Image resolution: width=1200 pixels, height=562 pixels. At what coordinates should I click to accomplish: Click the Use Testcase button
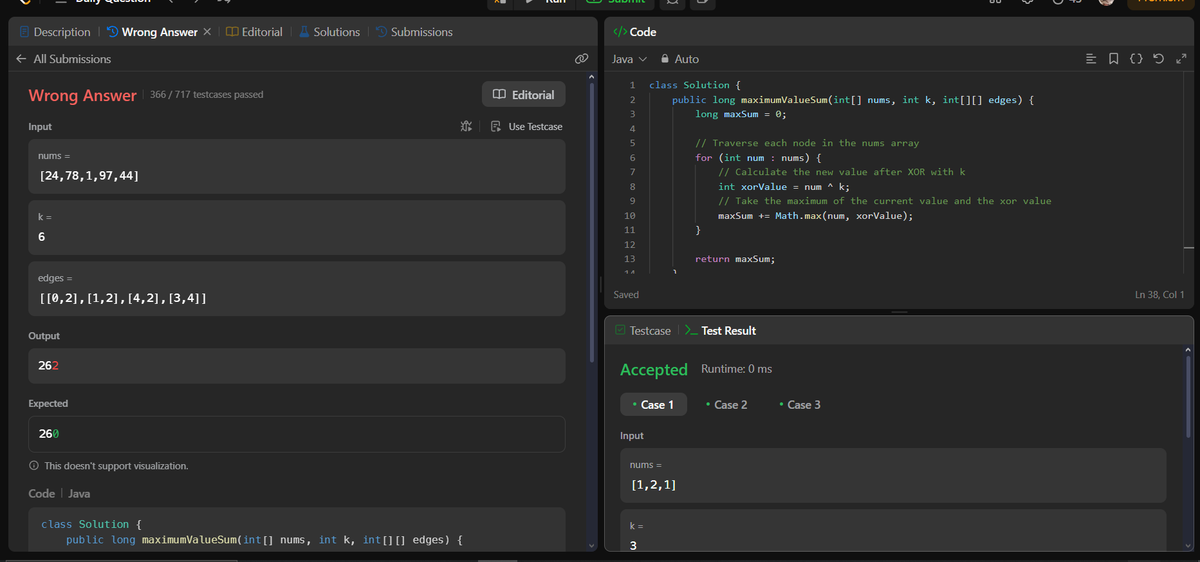tap(527, 126)
